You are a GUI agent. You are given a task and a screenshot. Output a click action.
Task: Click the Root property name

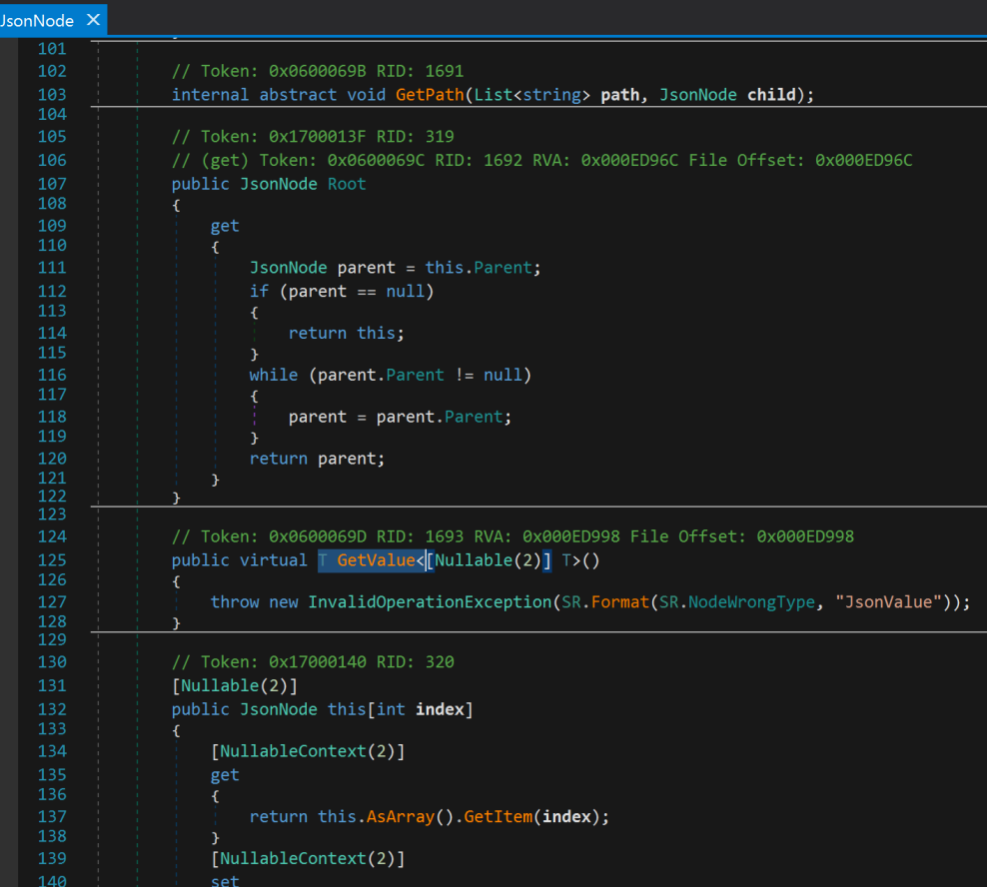[x=347, y=184]
